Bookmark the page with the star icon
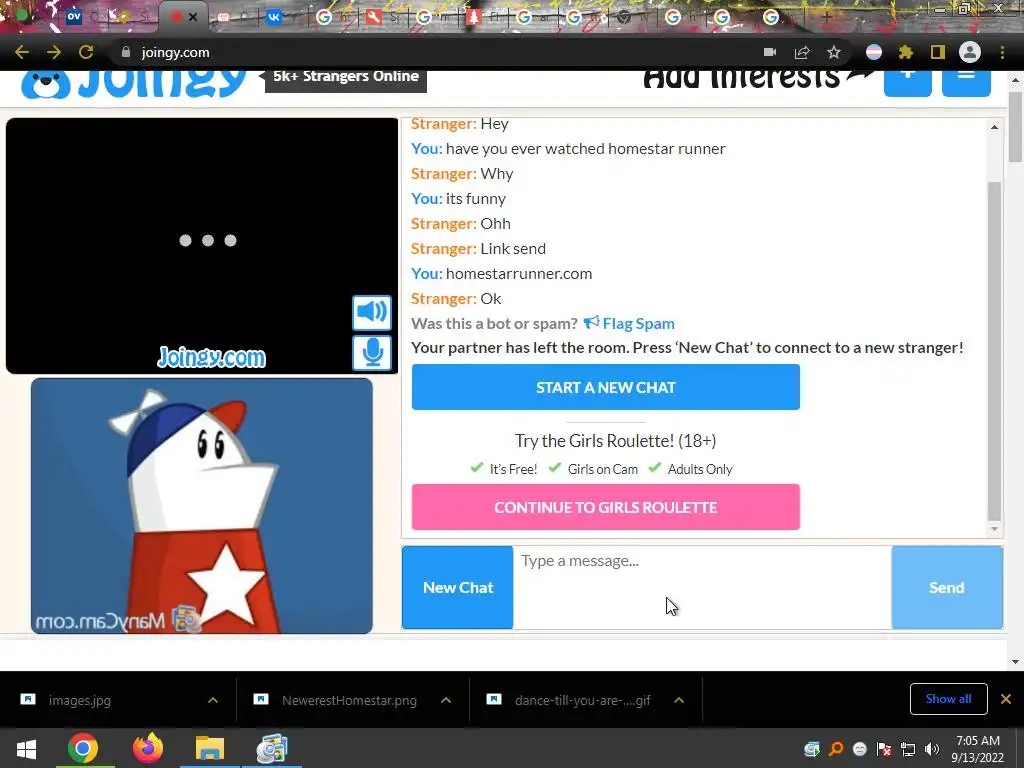This screenshot has height=768, width=1024. point(834,52)
